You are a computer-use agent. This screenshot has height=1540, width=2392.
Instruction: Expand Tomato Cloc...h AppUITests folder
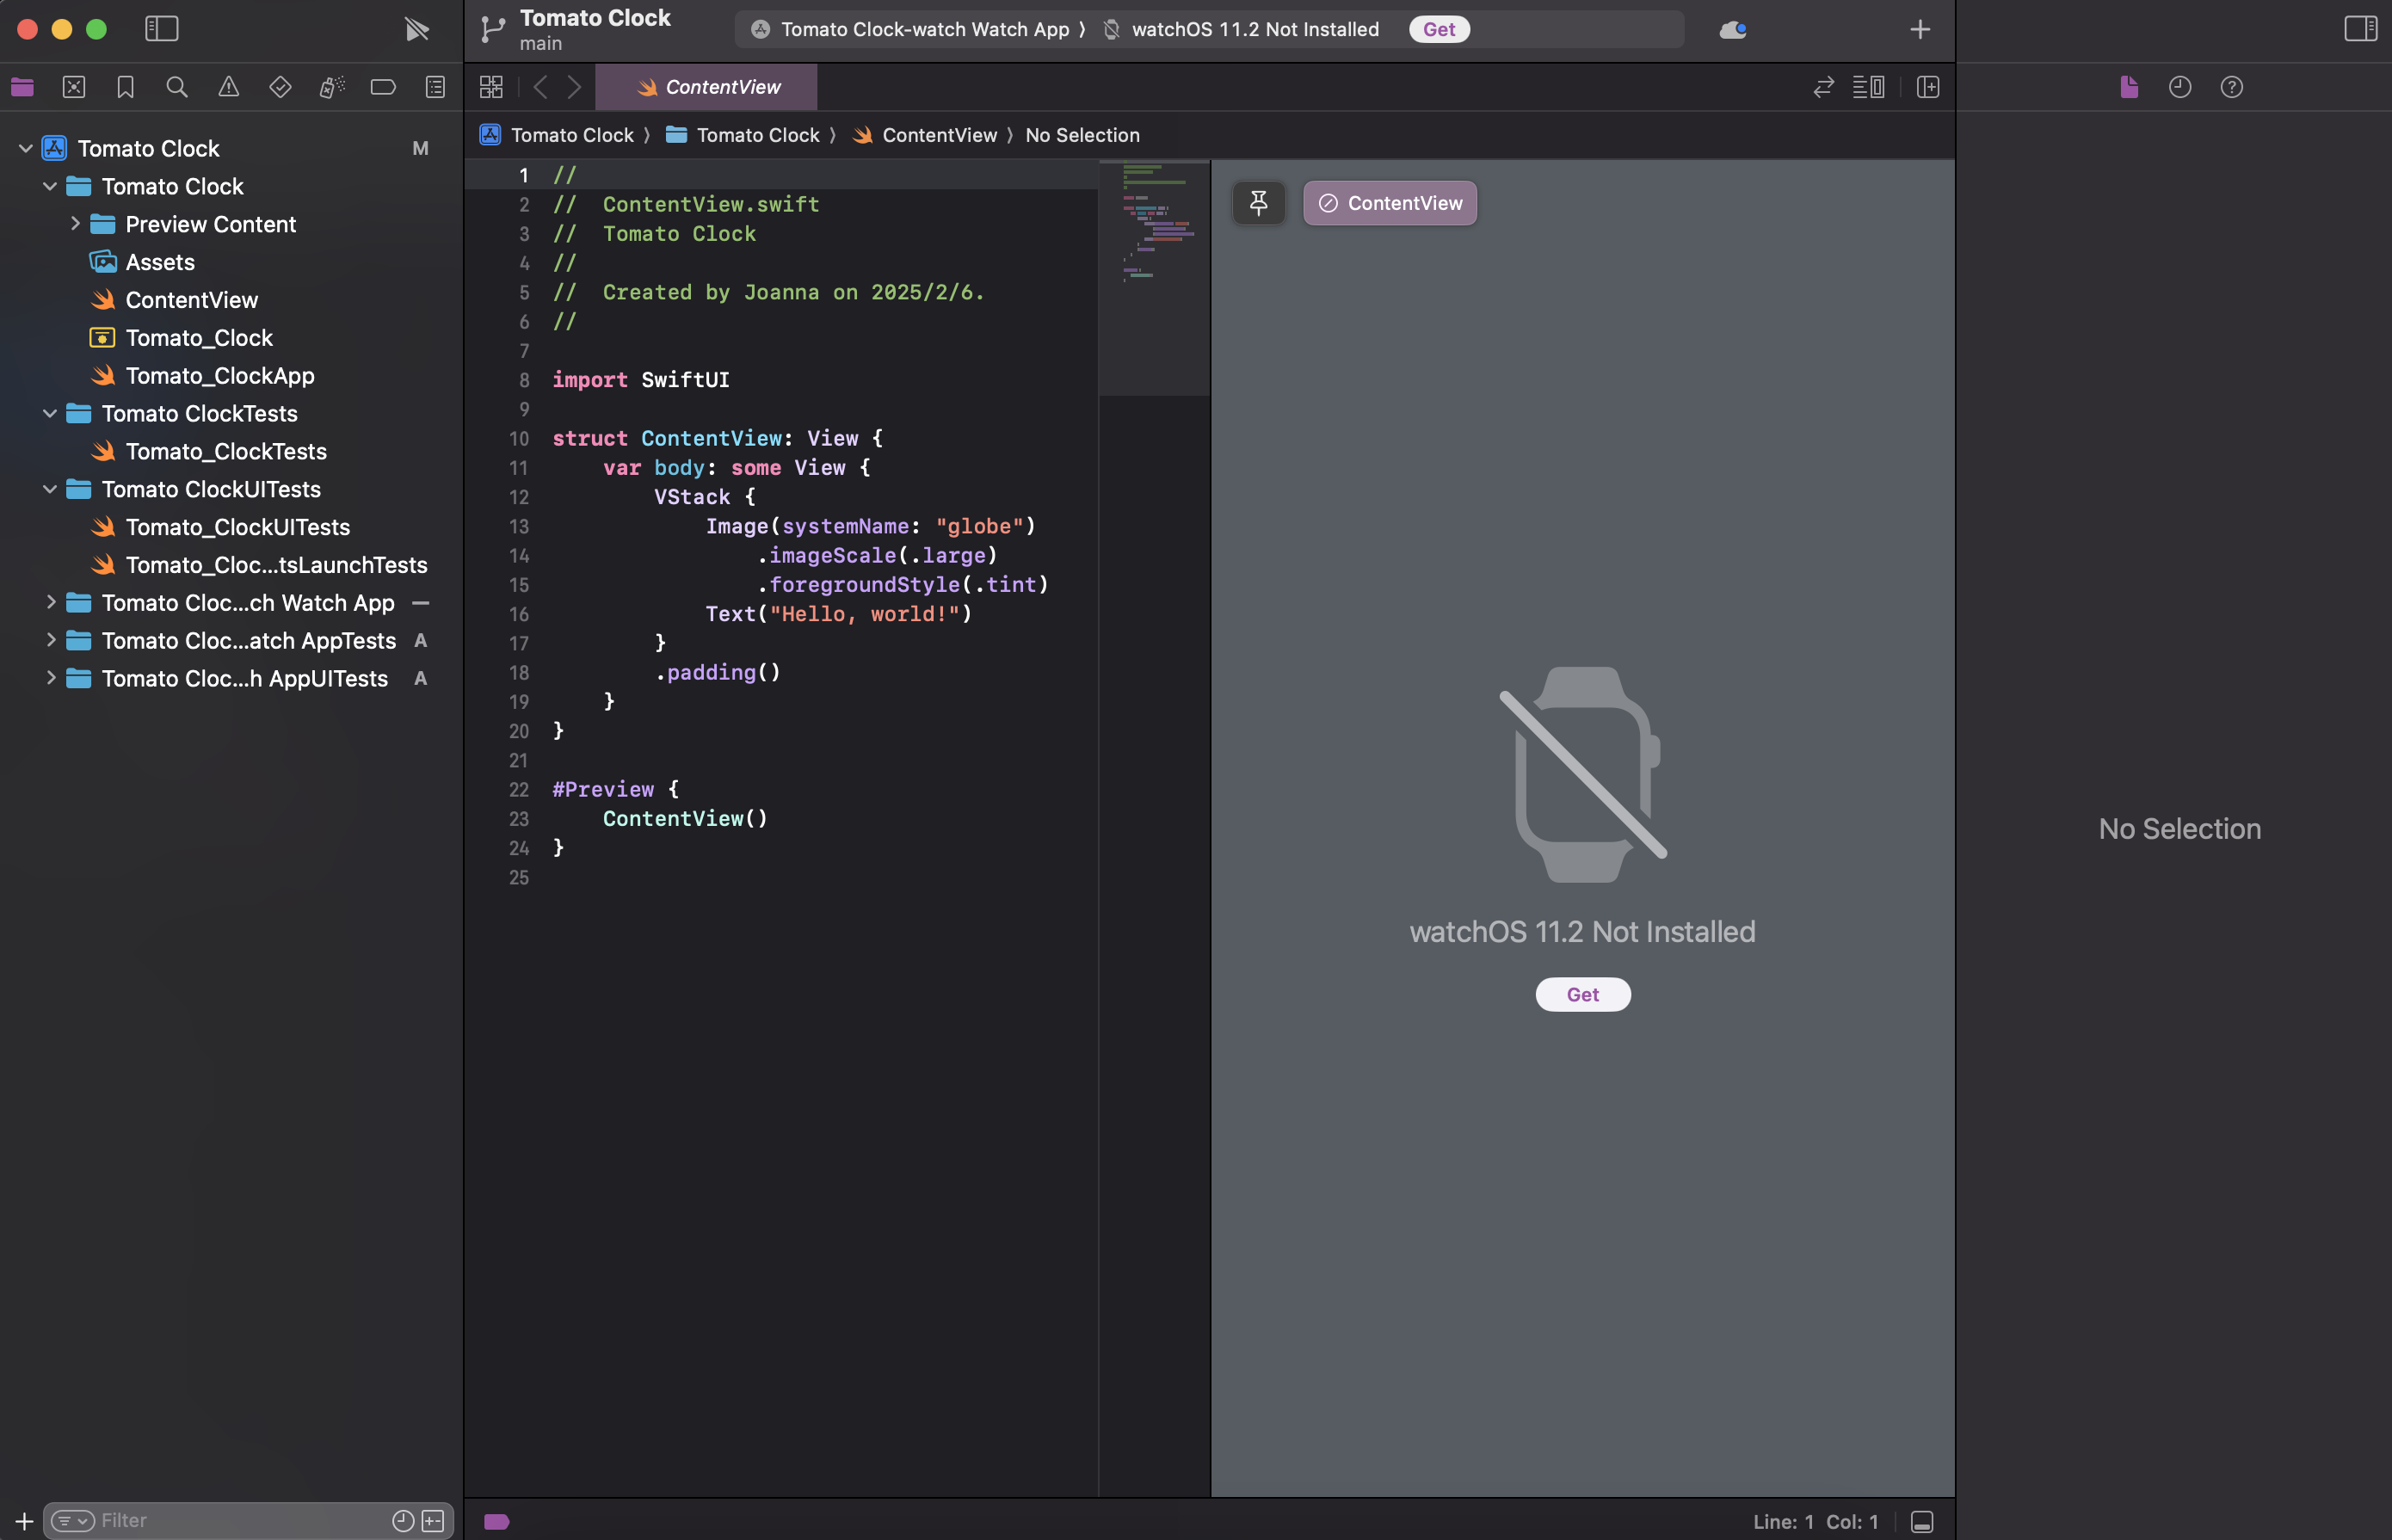[50, 678]
